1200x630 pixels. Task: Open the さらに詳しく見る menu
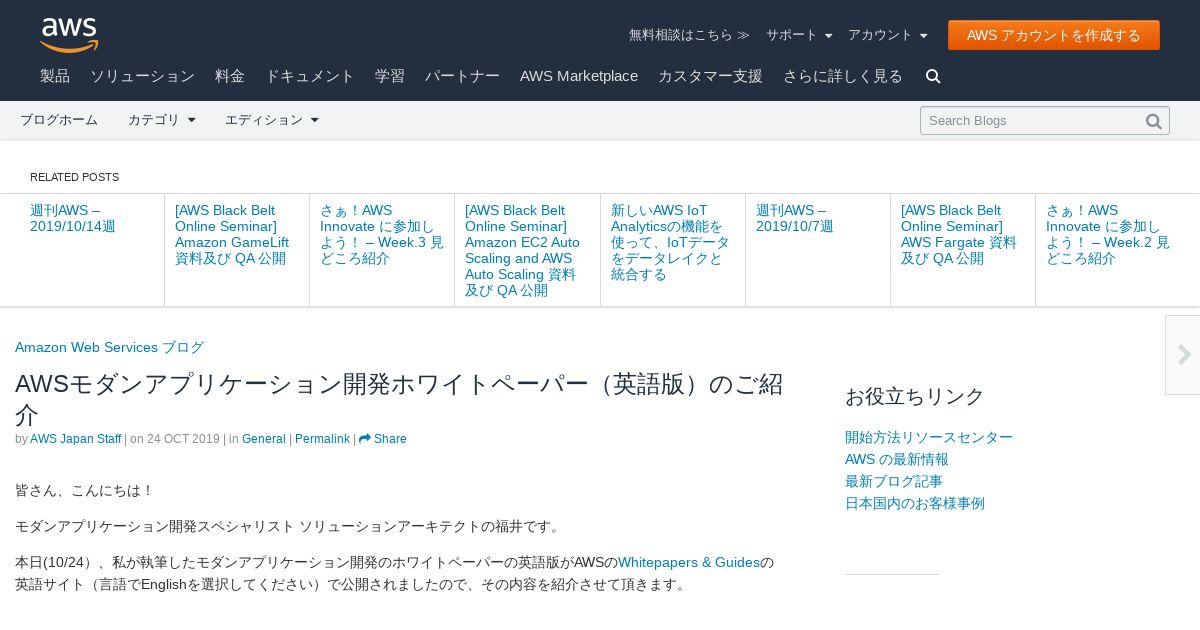coord(843,76)
